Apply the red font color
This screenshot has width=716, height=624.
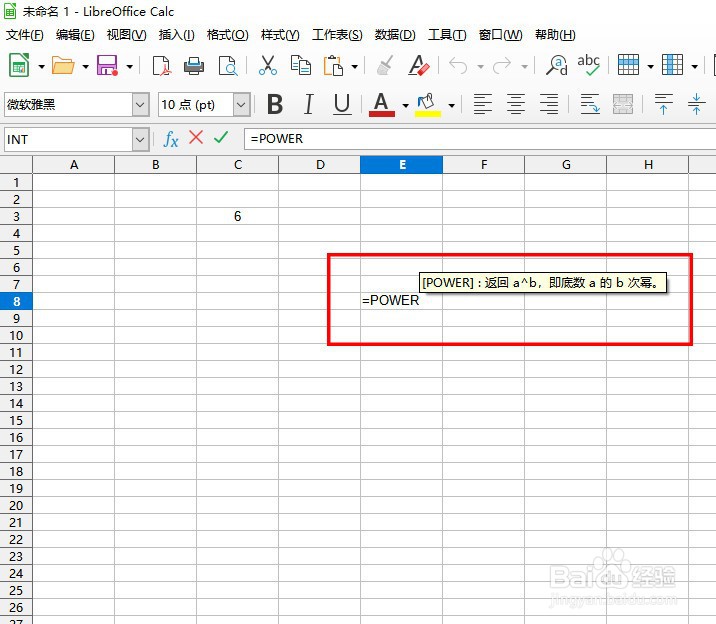pos(382,105)
